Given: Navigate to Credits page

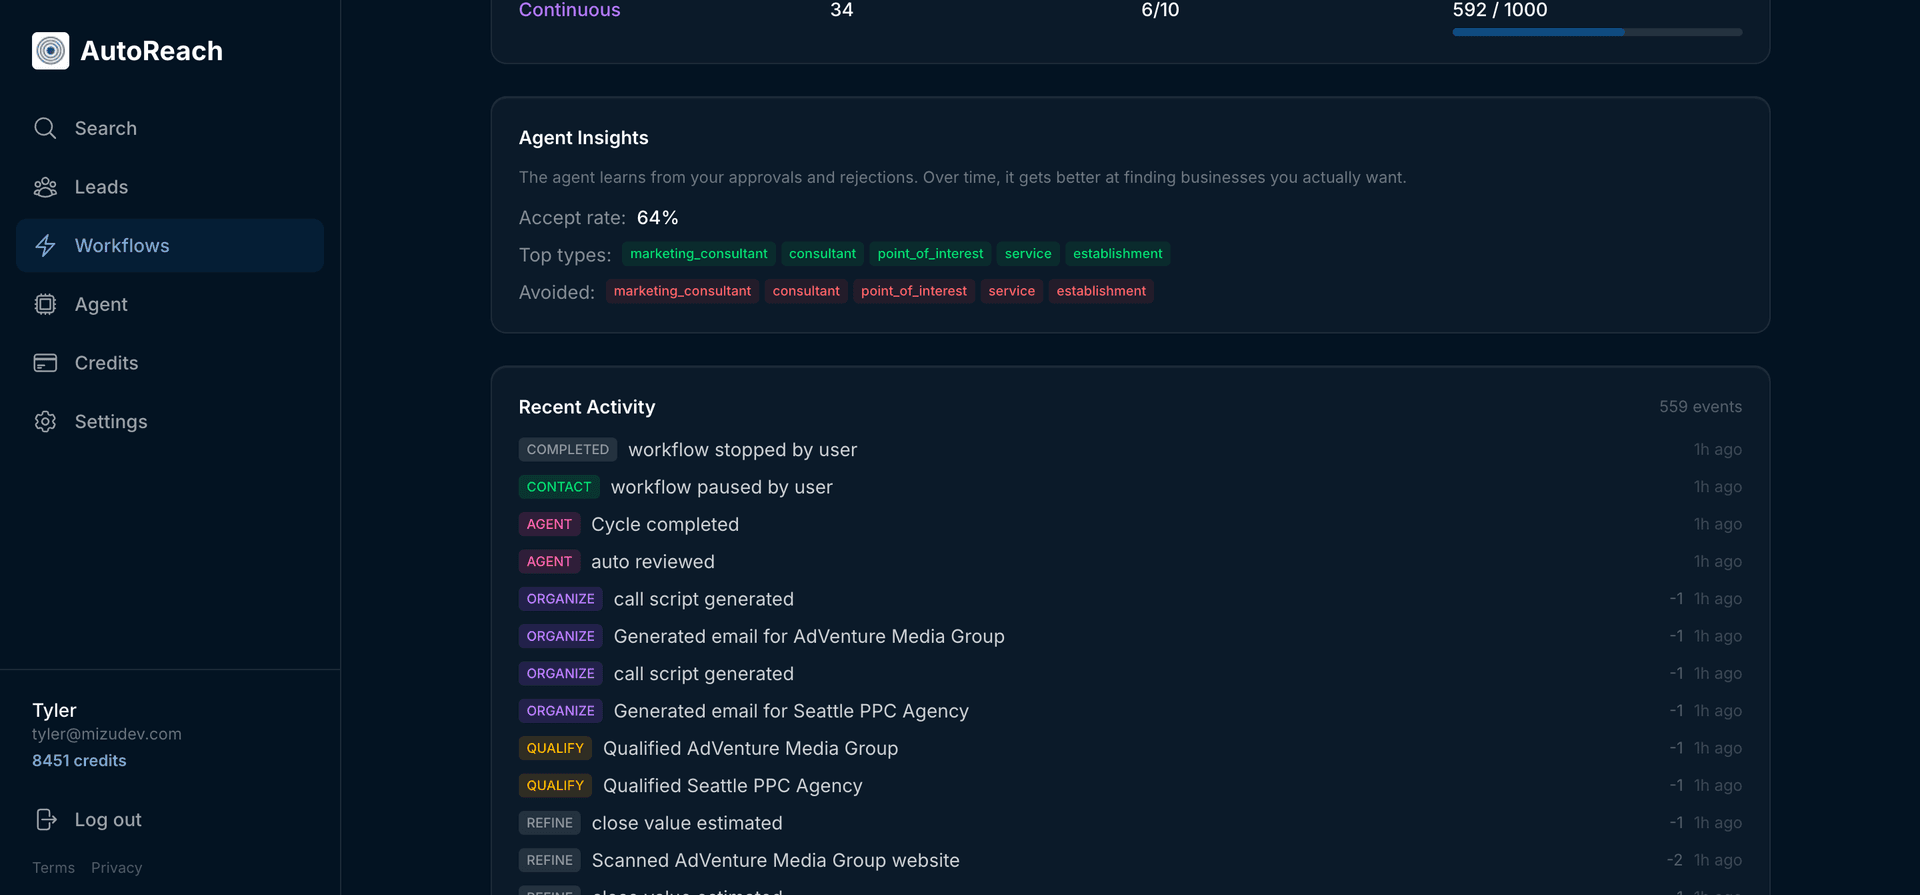Looking at the screenshot, I should pos(170,363).
